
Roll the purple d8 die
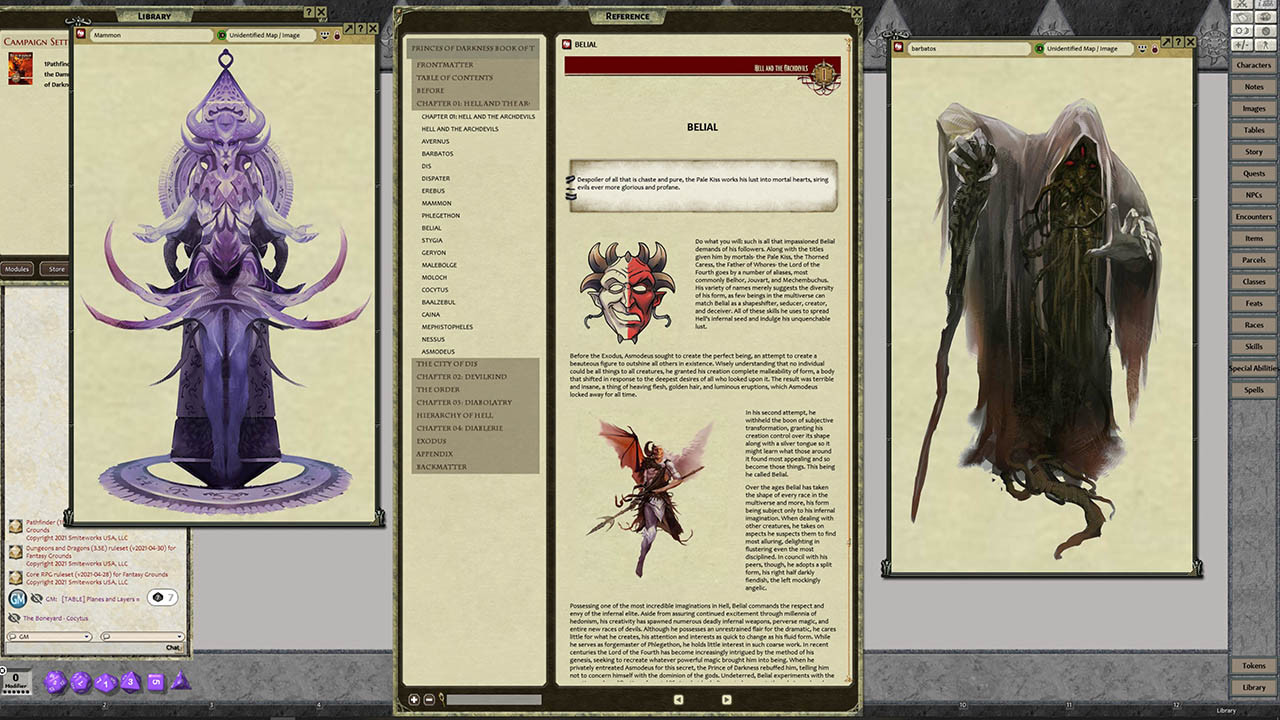(x=130, y=682)
